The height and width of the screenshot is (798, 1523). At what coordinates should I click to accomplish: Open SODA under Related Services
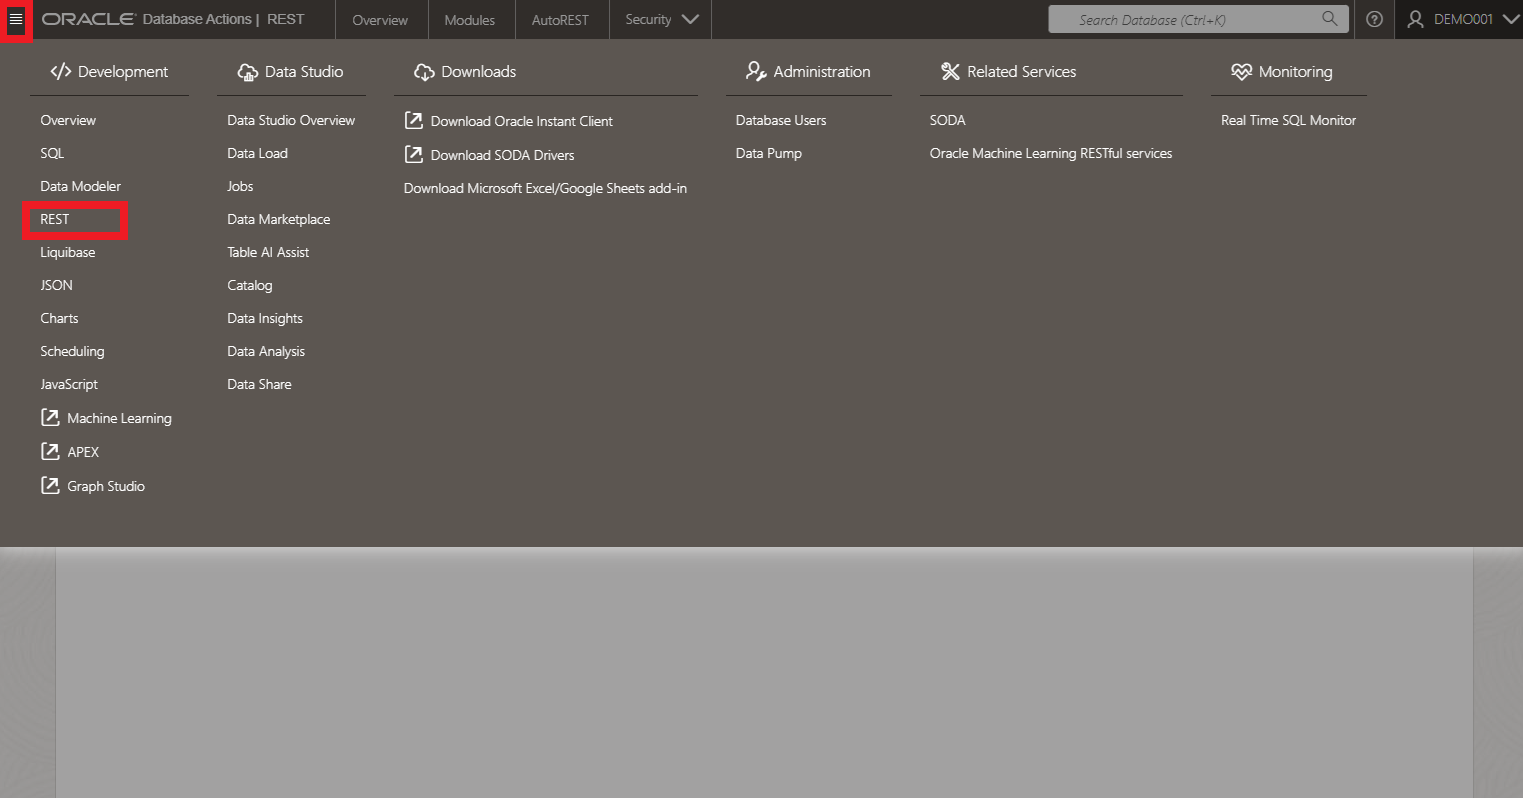click(x=947, y=120)
